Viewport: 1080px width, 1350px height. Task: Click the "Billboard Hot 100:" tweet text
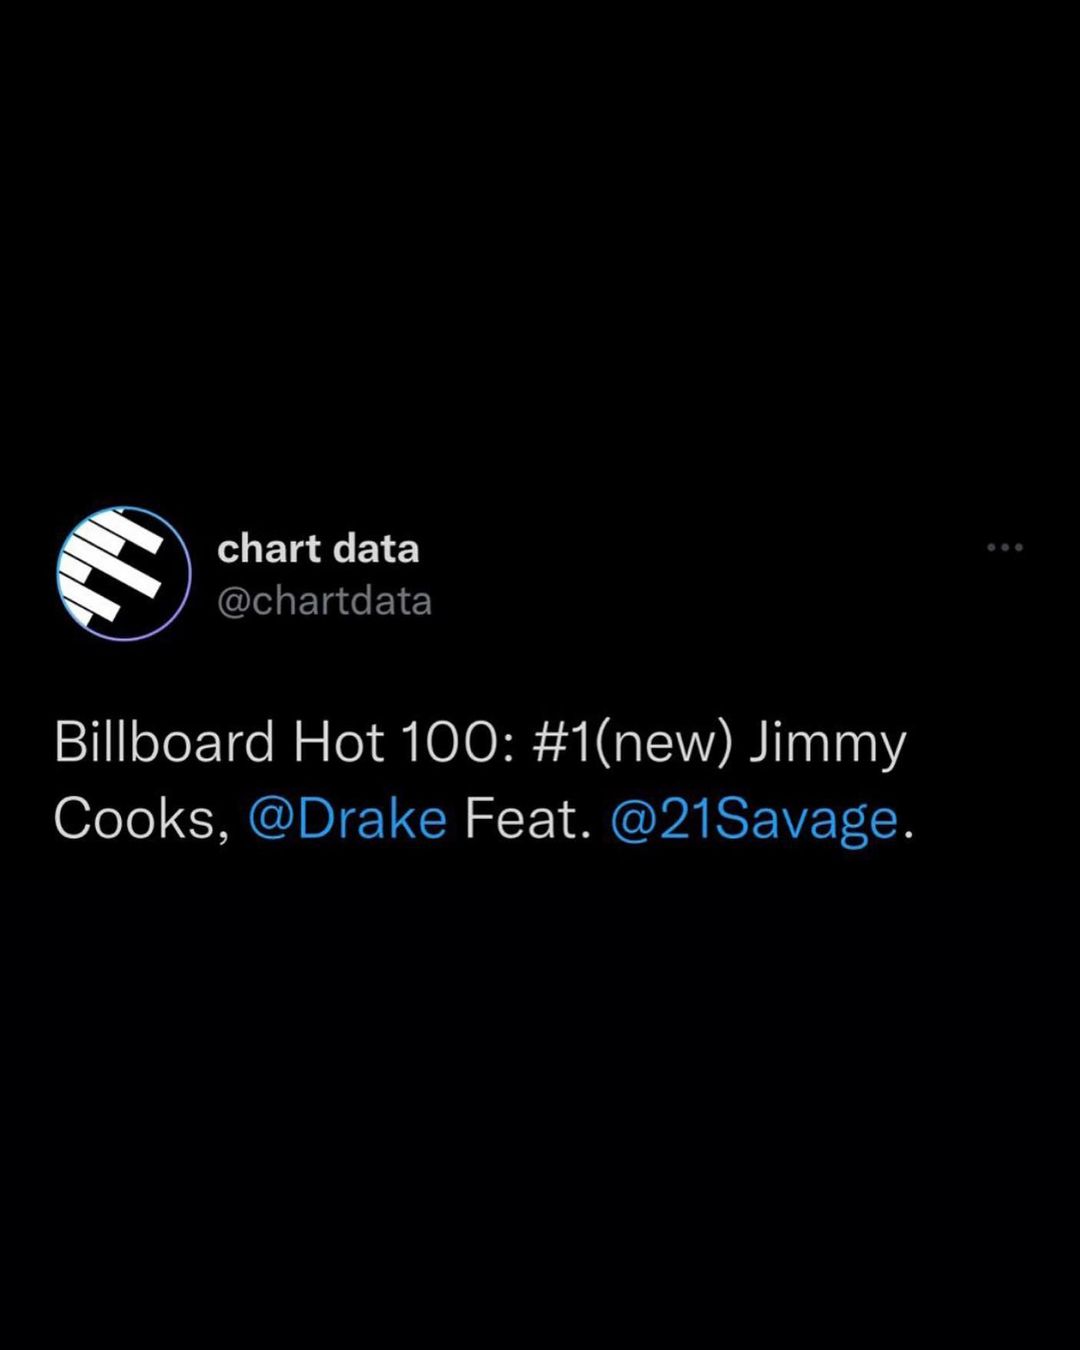[284, 743]
